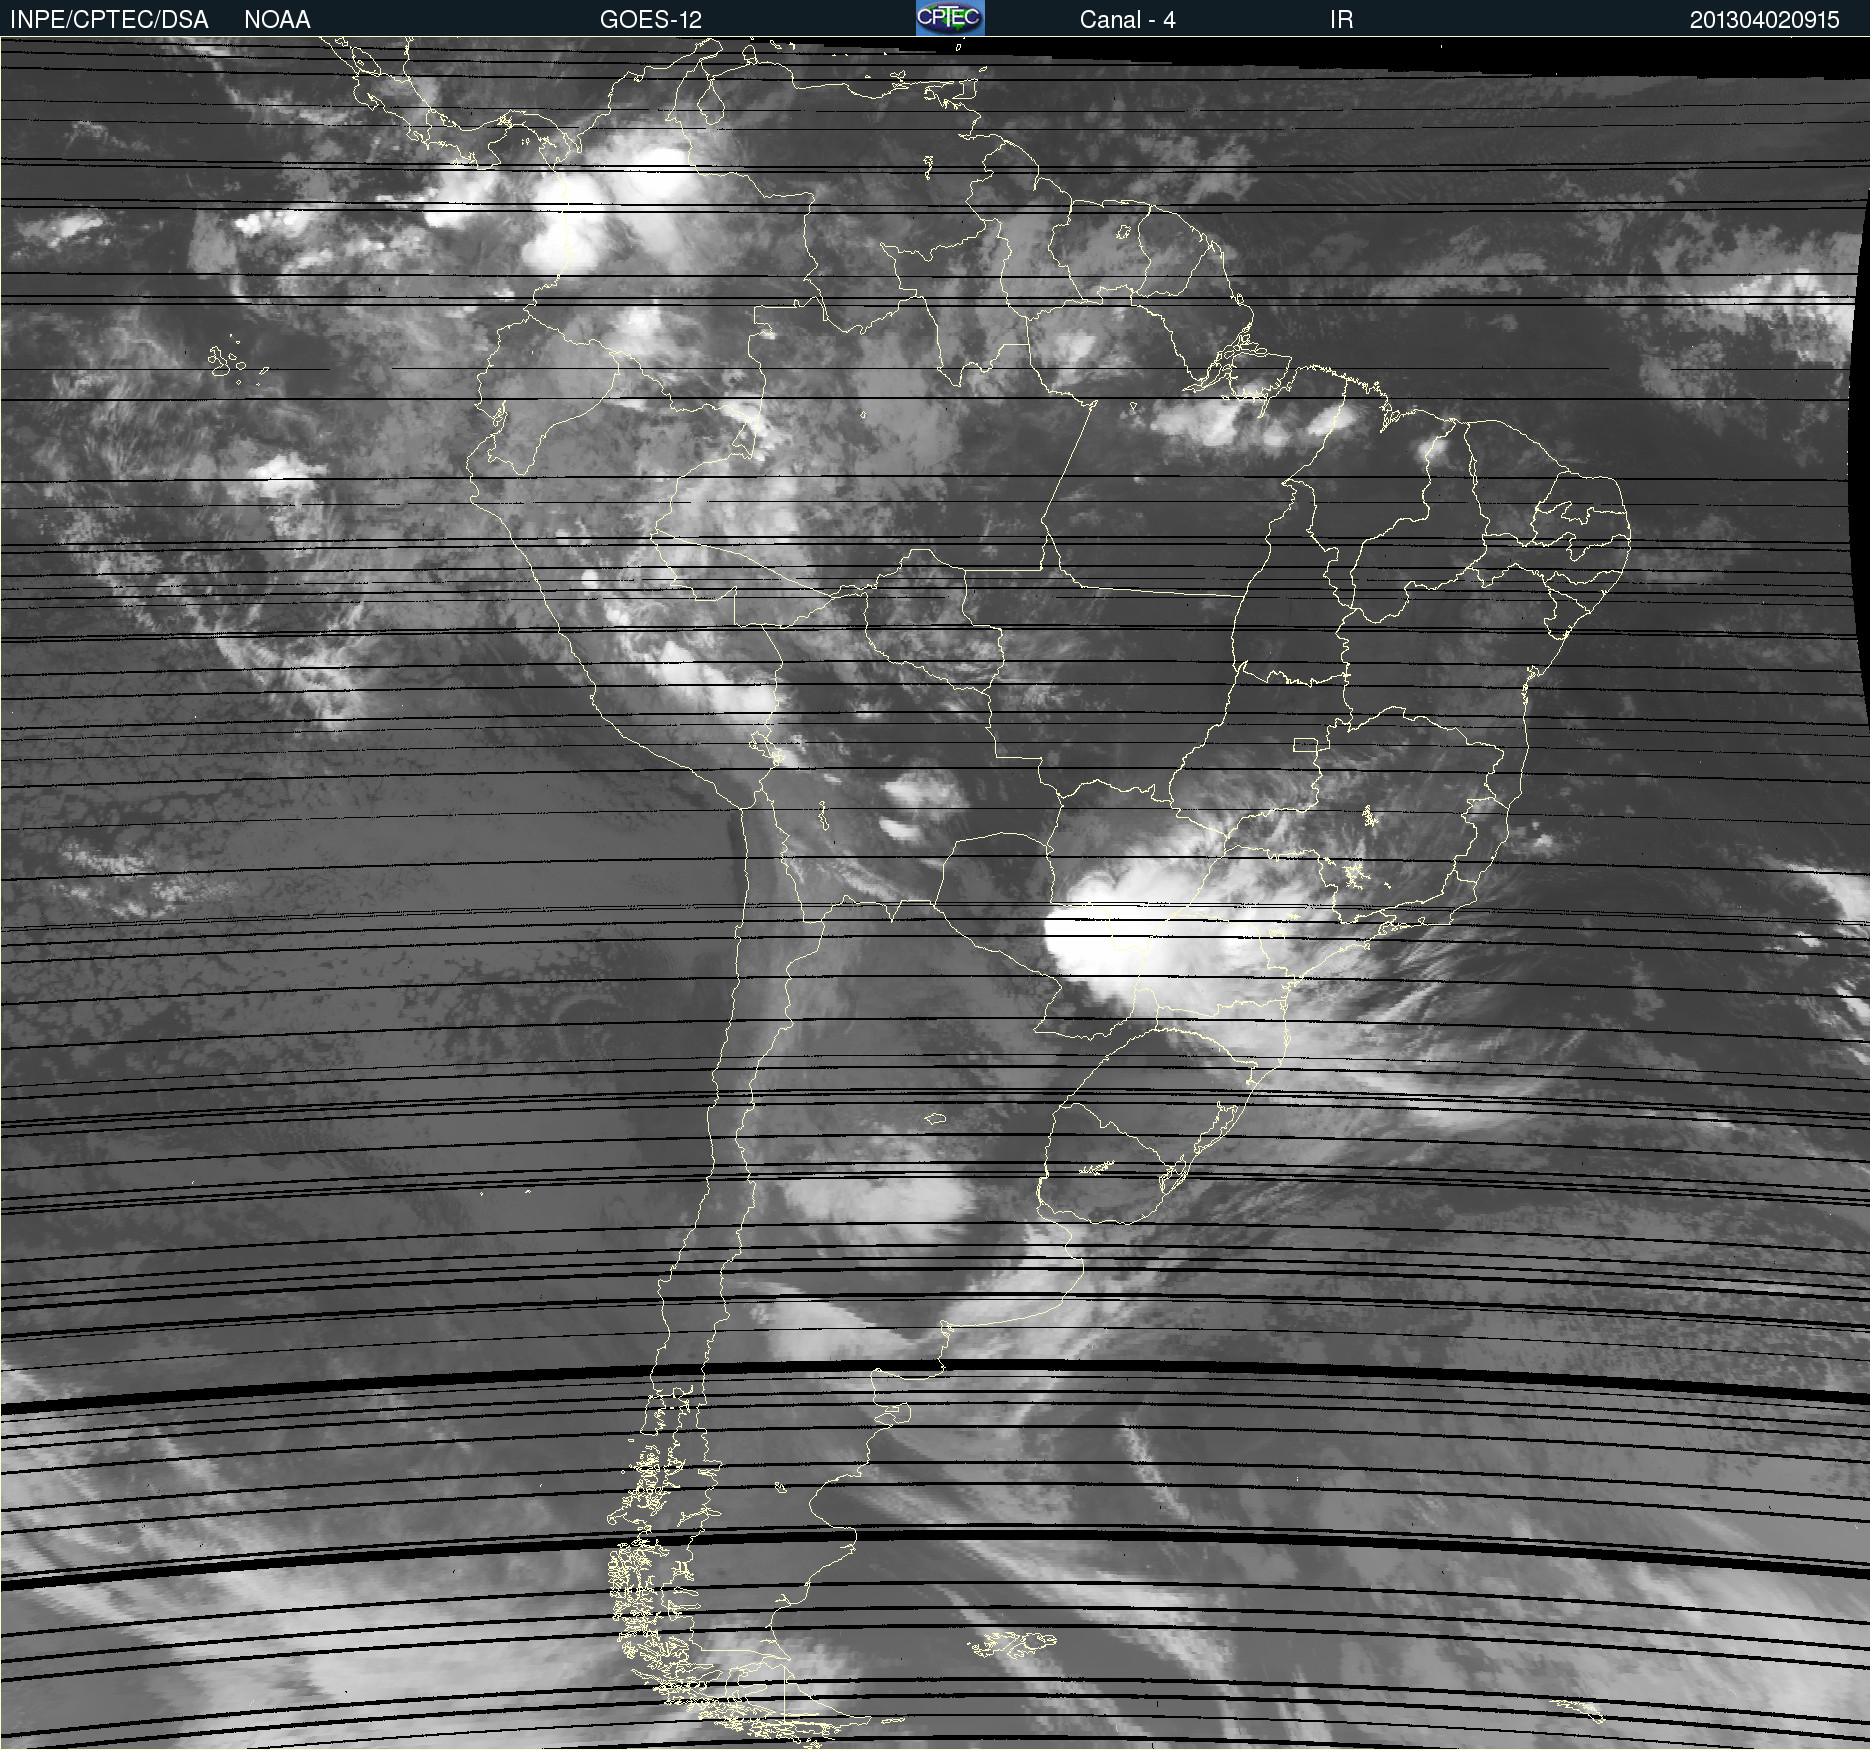Click the IR label in the header
This screenshot has width=1870, height=1750.
tap(1341, 20)
